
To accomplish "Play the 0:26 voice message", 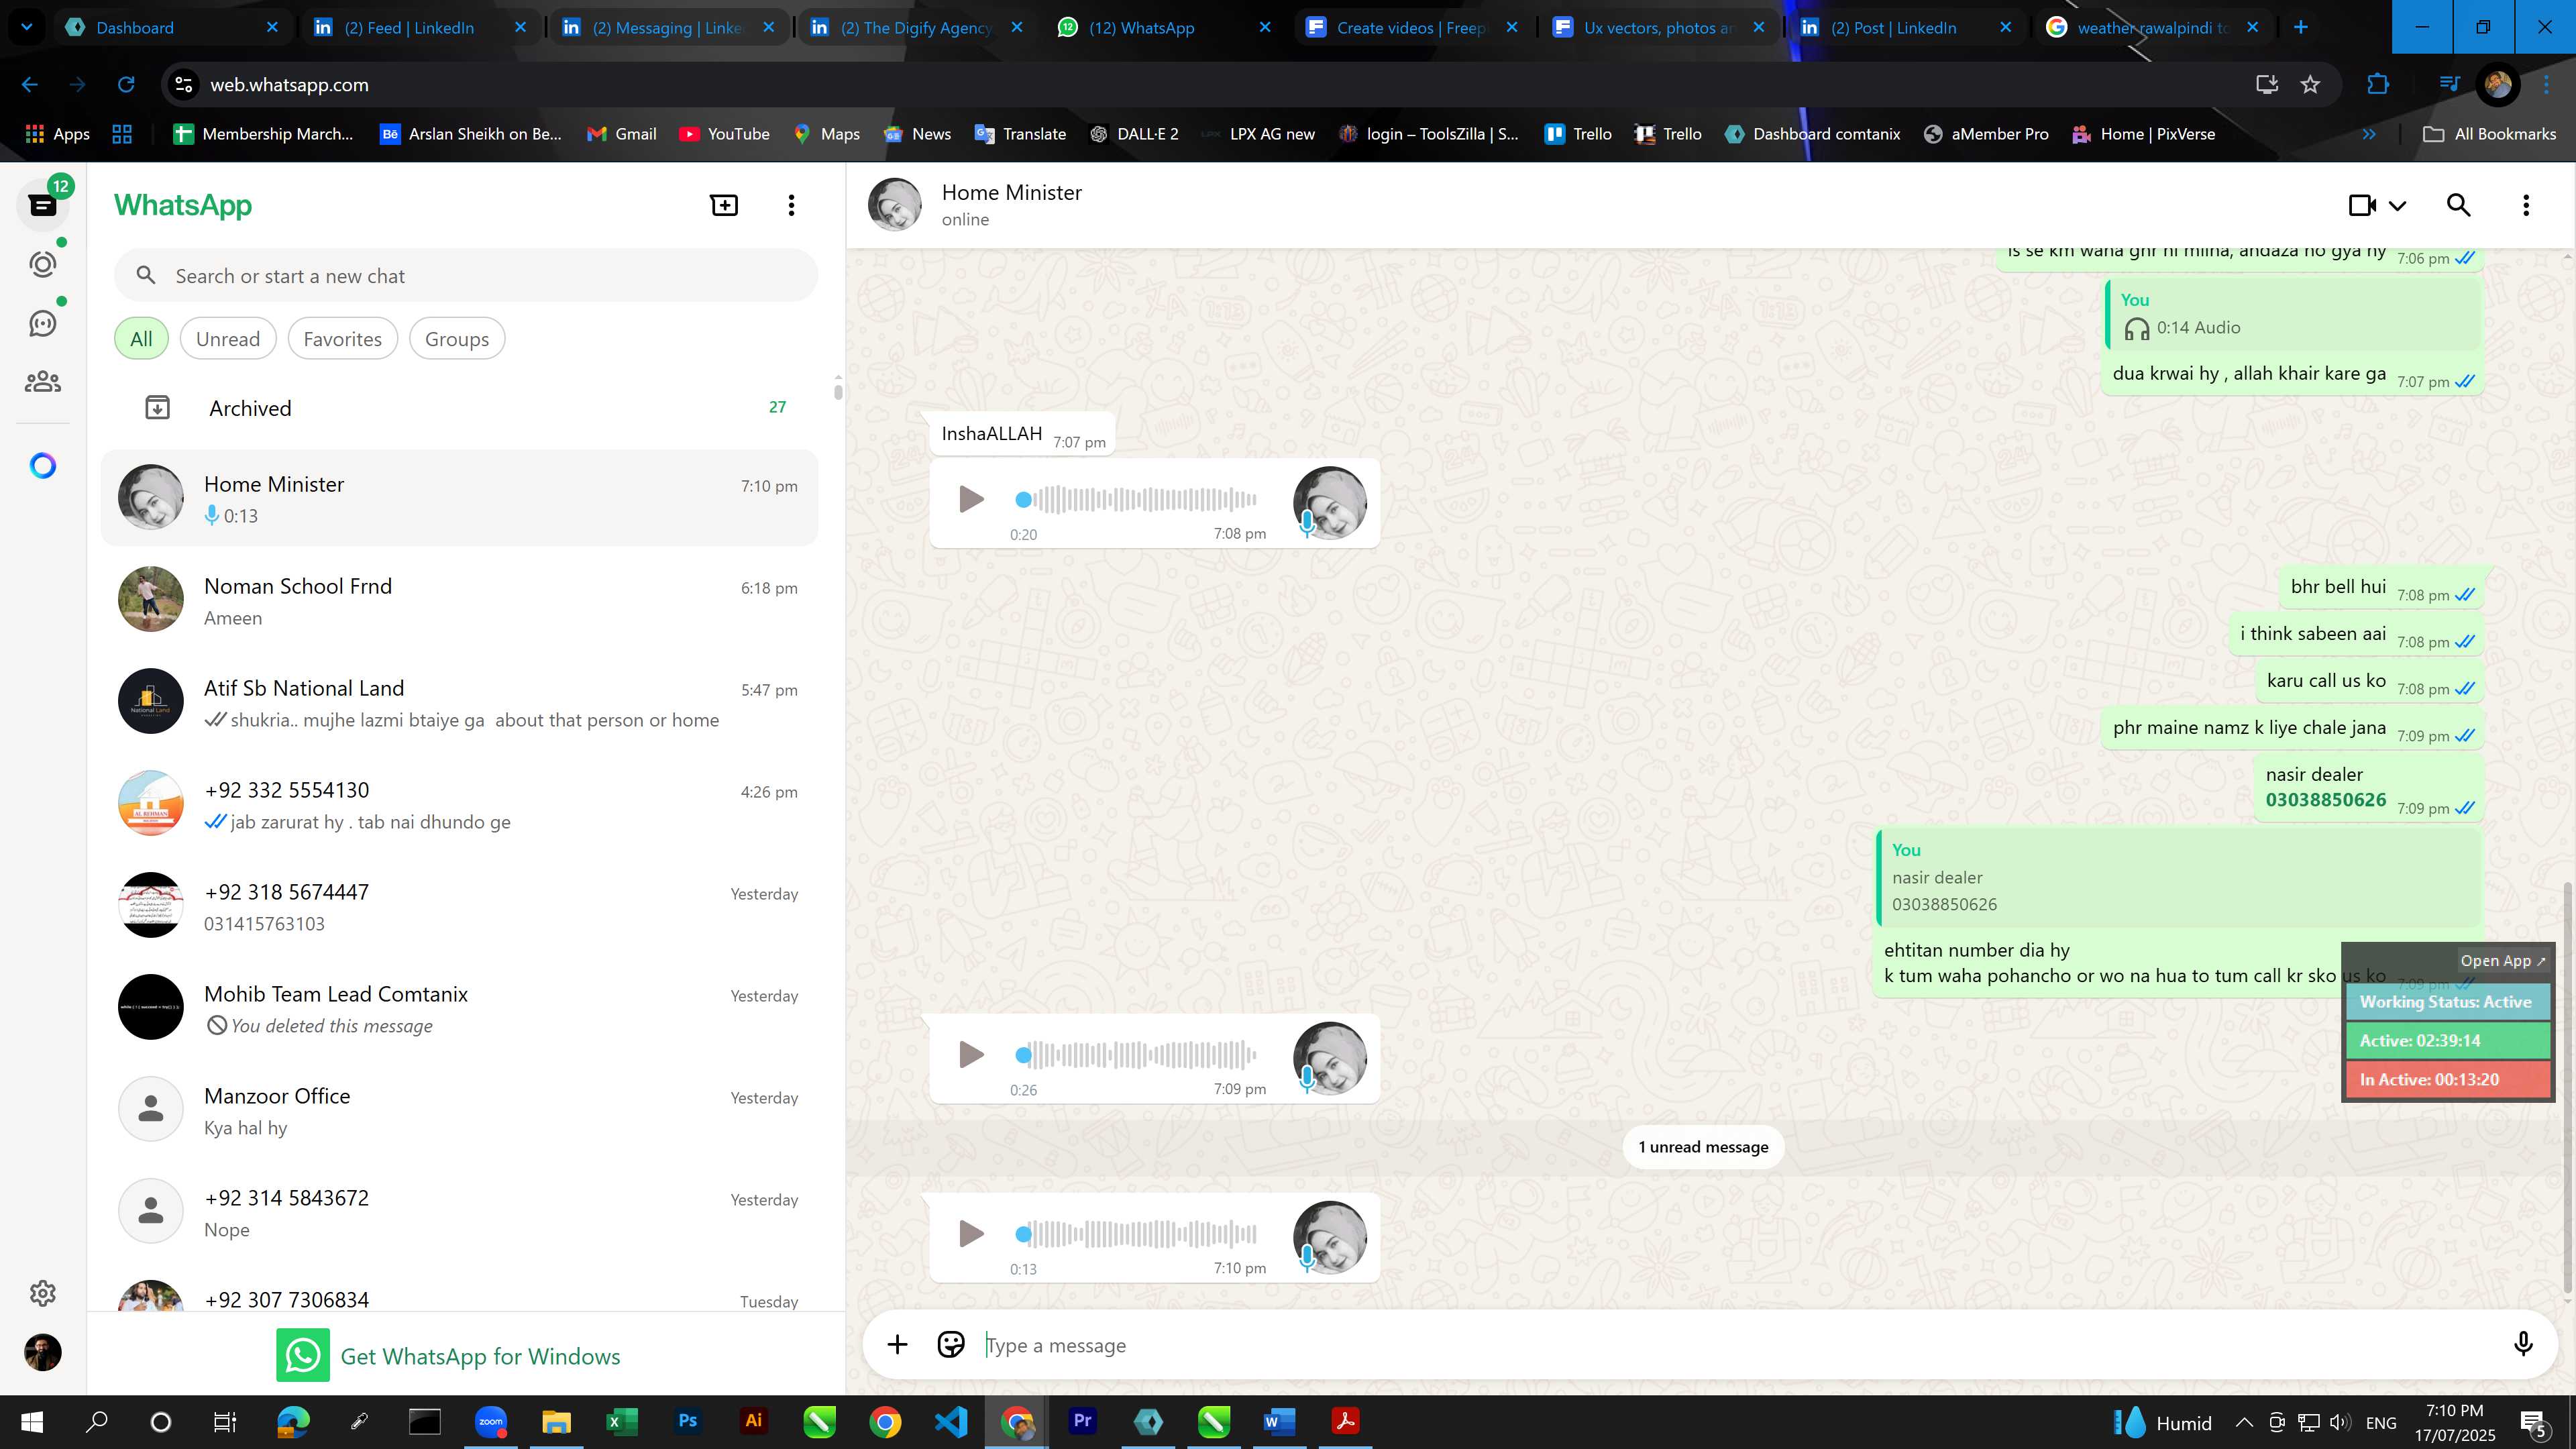I will click(970, 1054).
